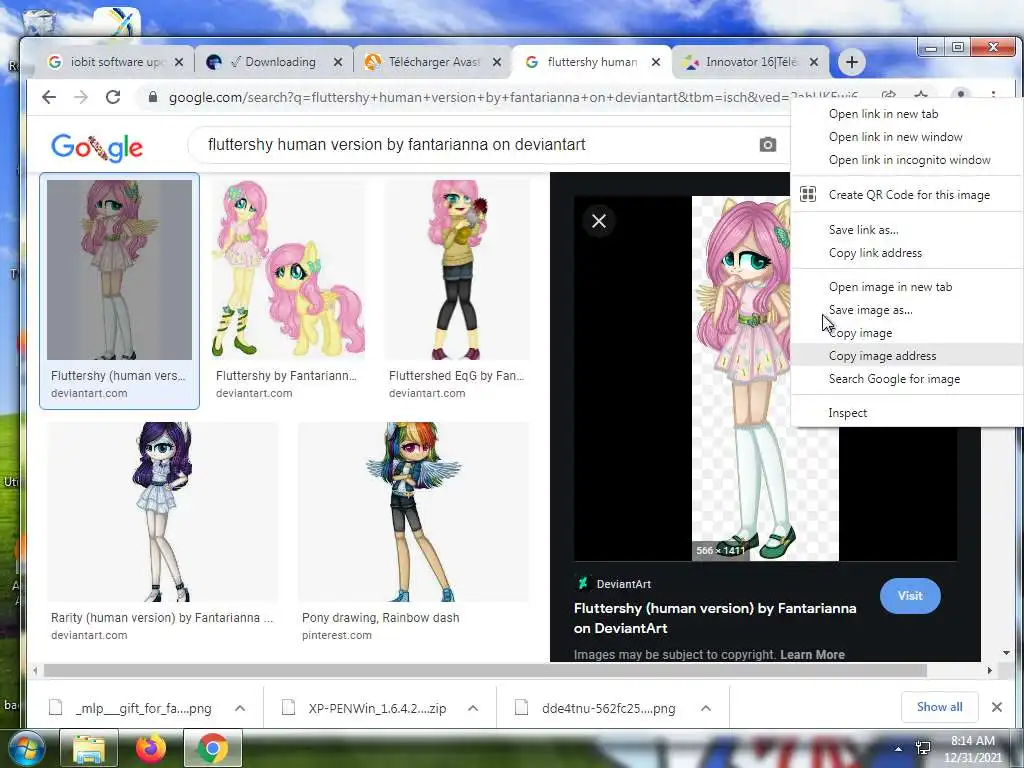Click the vertical scrollbar down arrow

pyautogui.click(x=1006, y=652)
